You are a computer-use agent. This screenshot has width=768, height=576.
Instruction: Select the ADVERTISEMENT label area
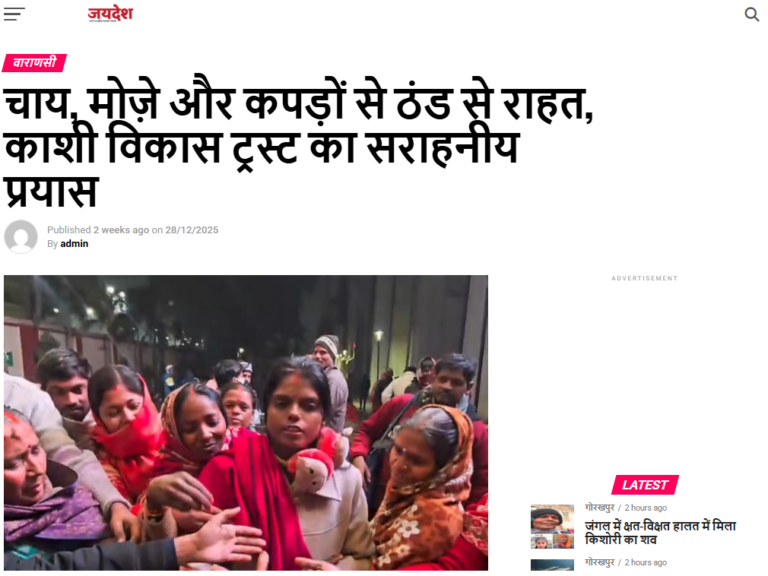(x=645, y=278)
